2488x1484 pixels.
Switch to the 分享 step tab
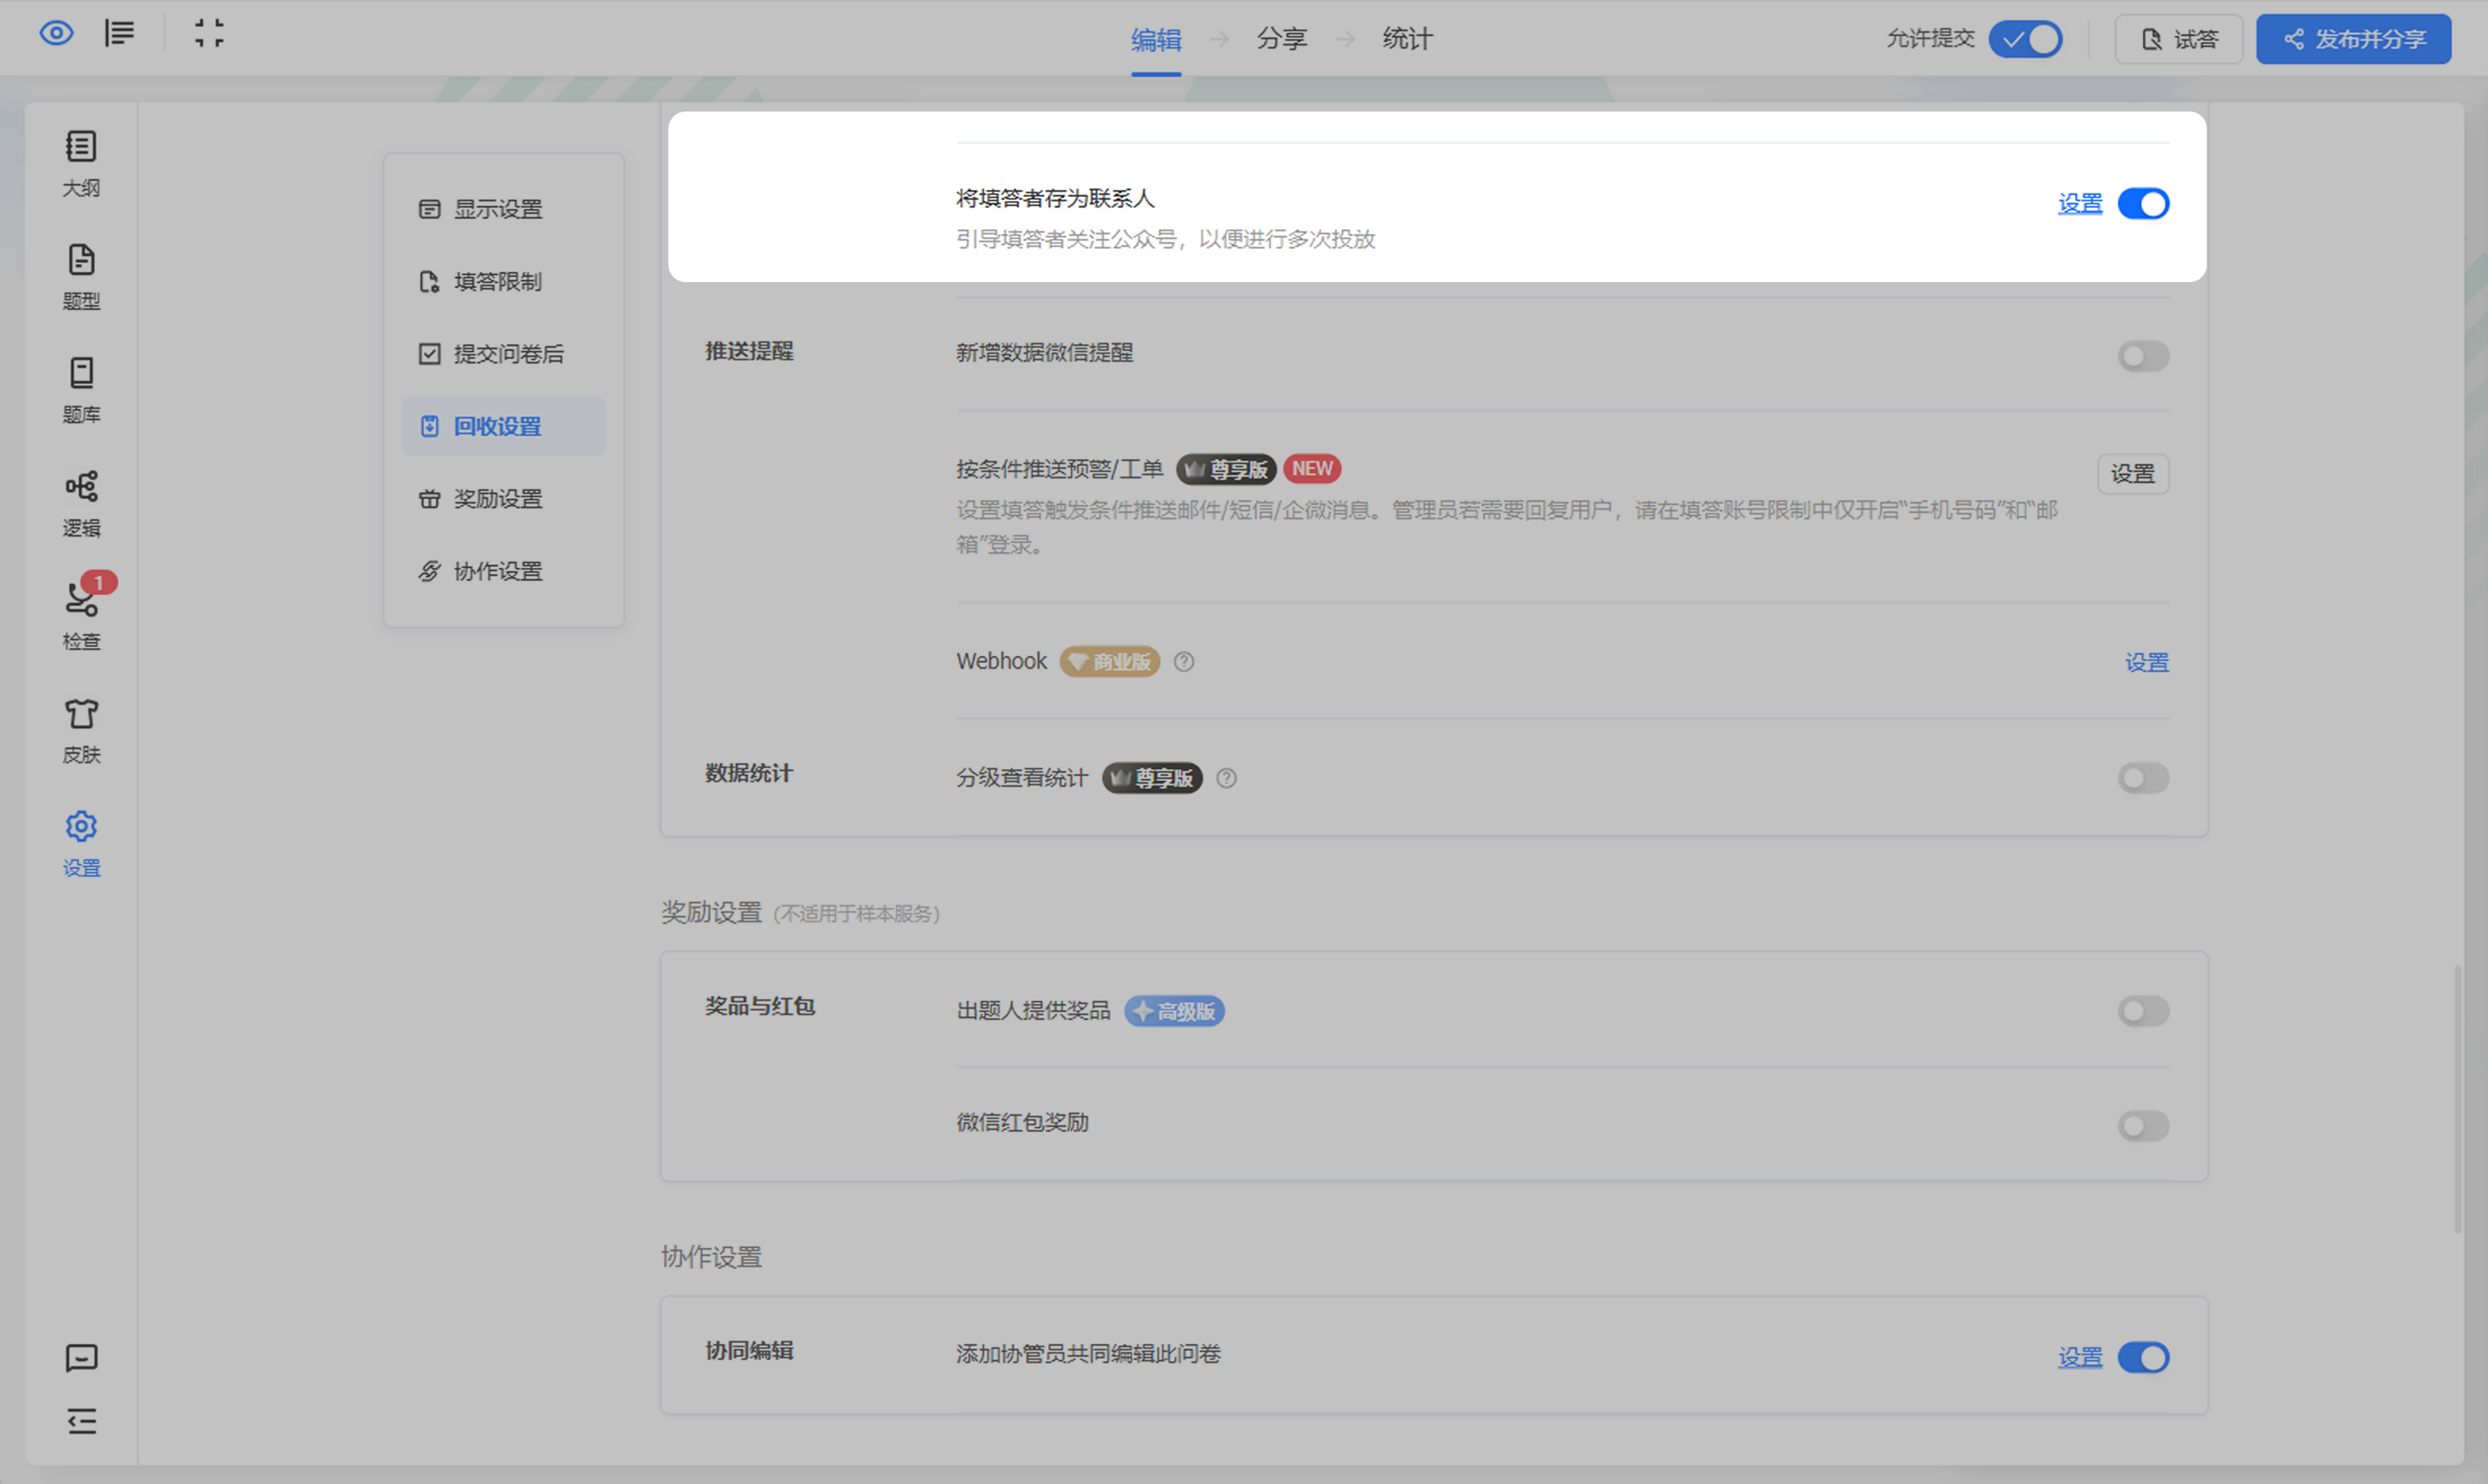pyautogui.click(x=1282, y=39)
